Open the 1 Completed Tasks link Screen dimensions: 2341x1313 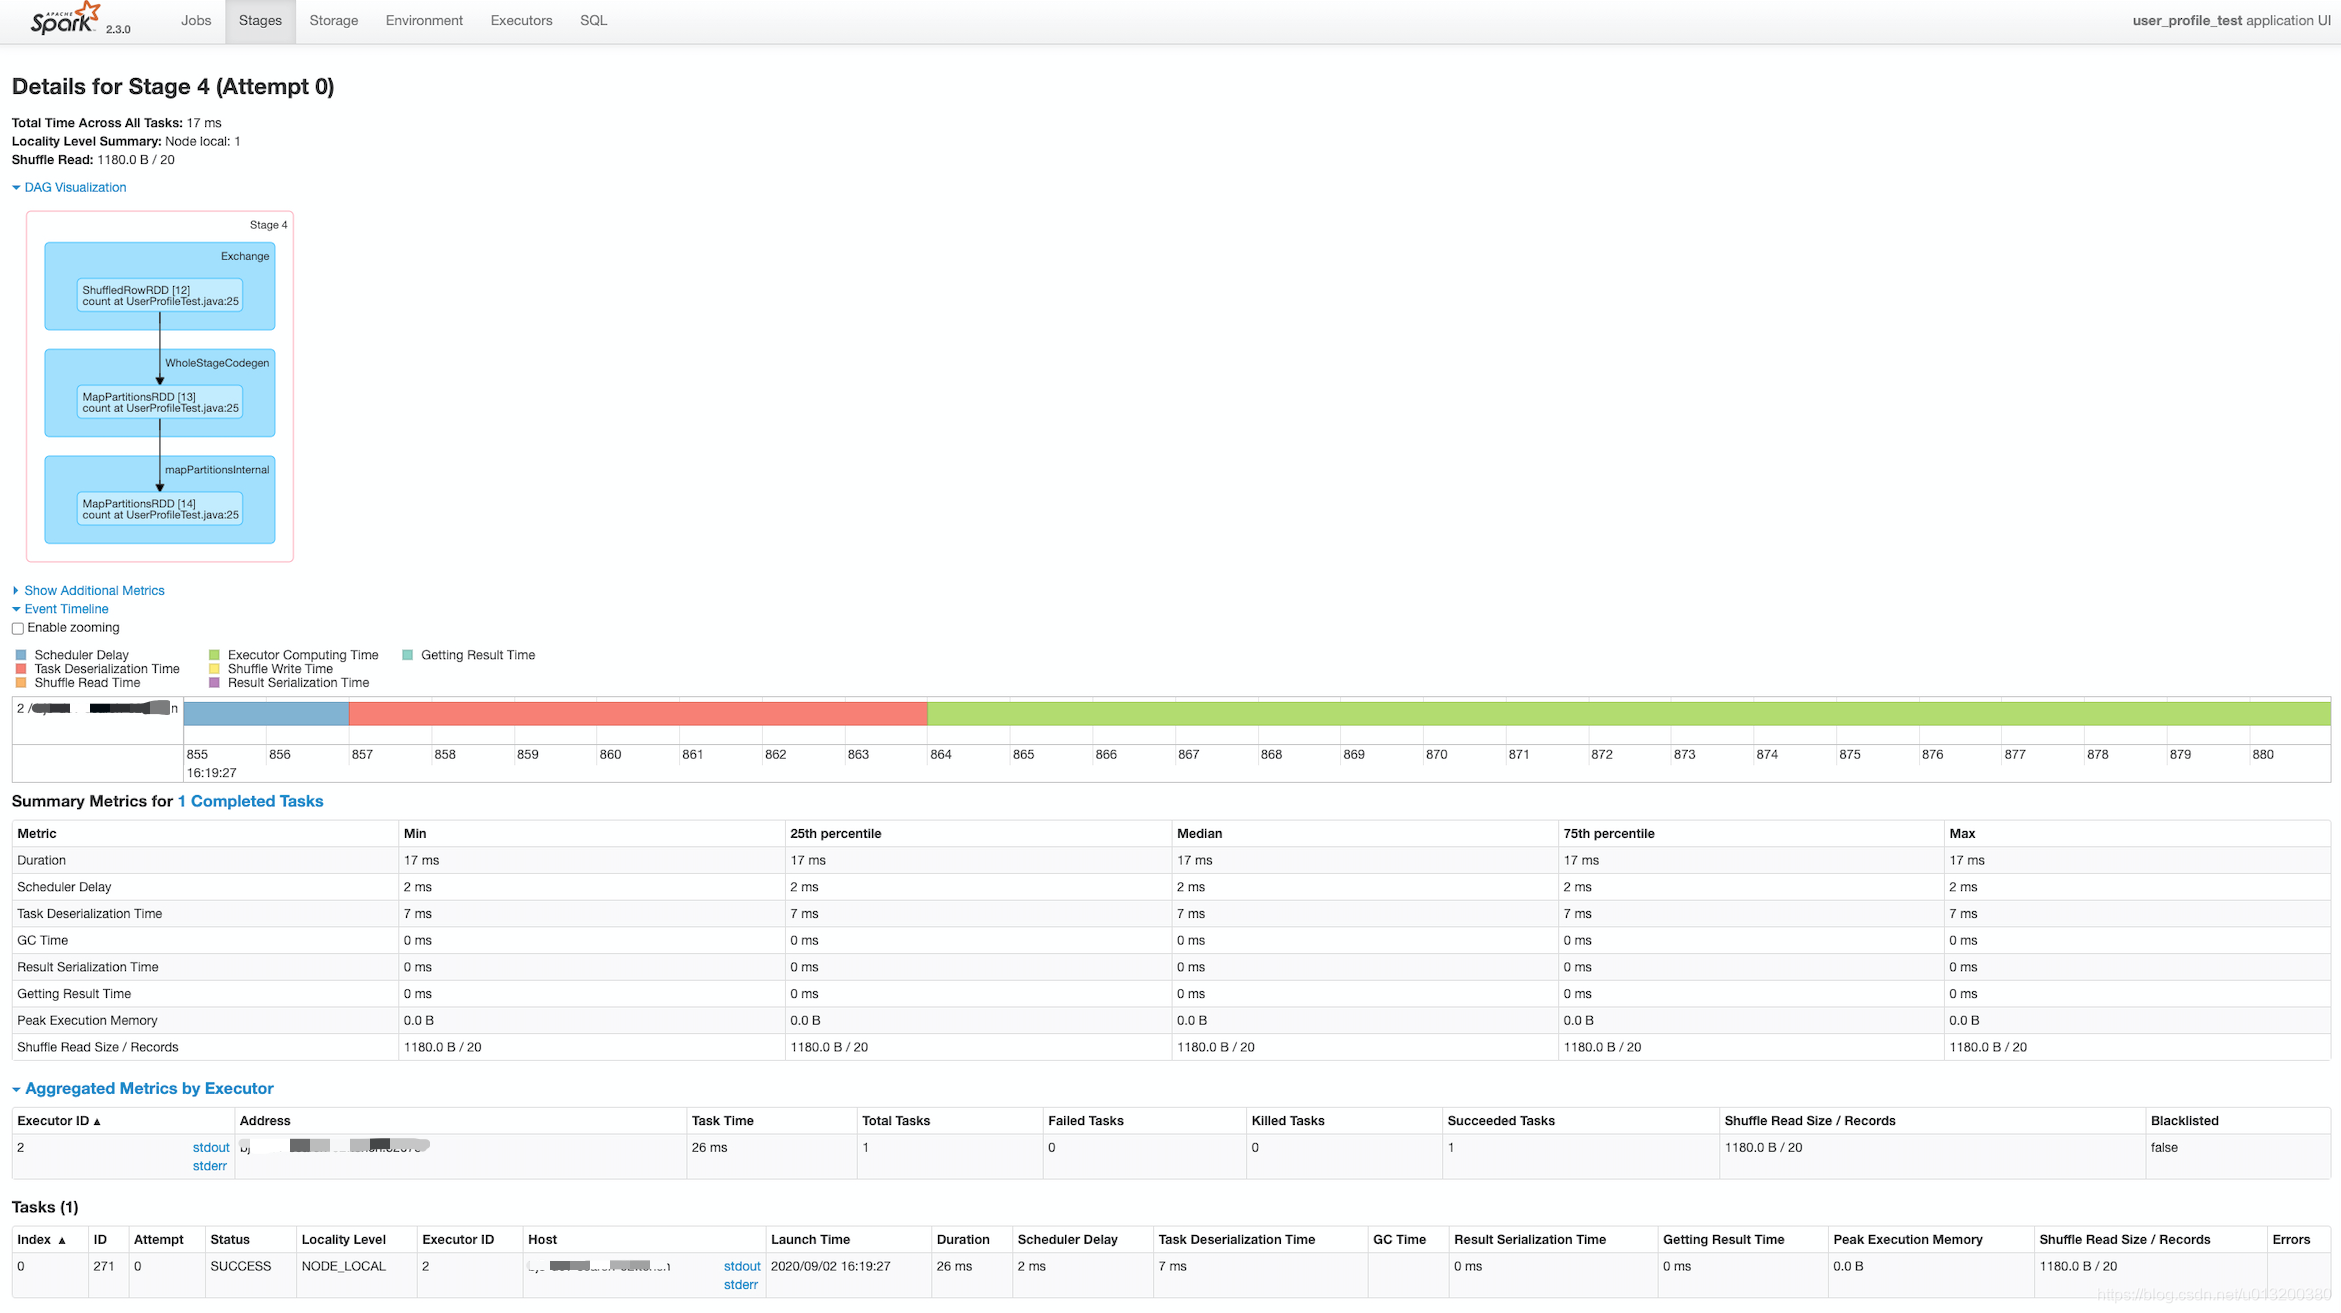[x=250, y=802]
